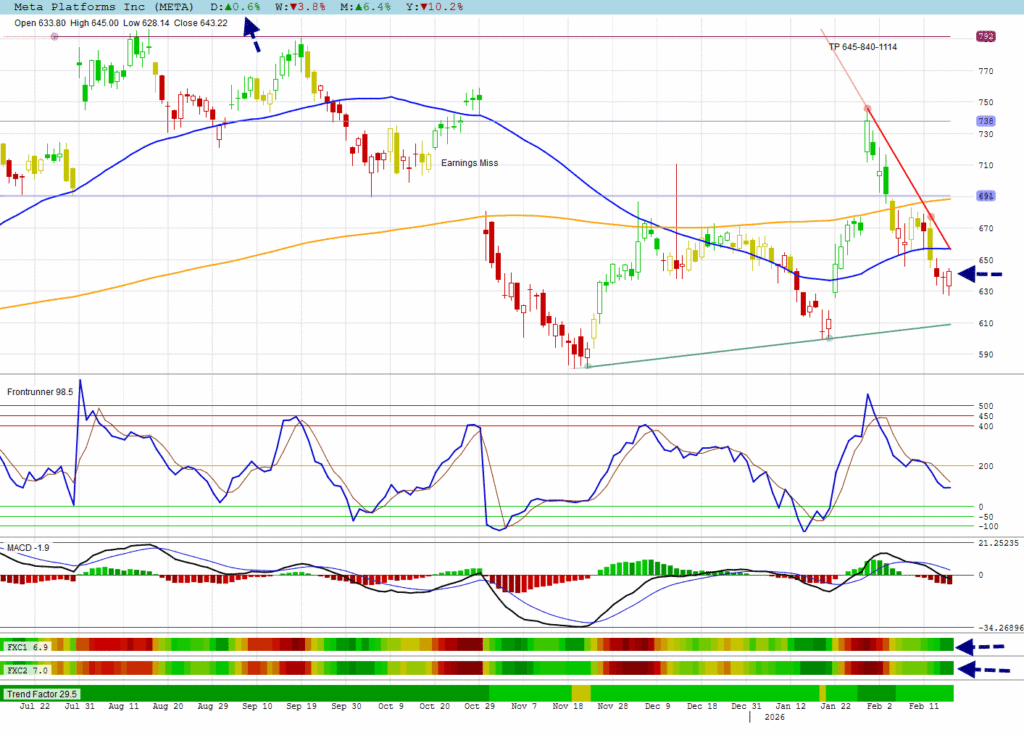Select the 792 price level tag
This screenshot has width=1024, height=735.
(985, 37)
